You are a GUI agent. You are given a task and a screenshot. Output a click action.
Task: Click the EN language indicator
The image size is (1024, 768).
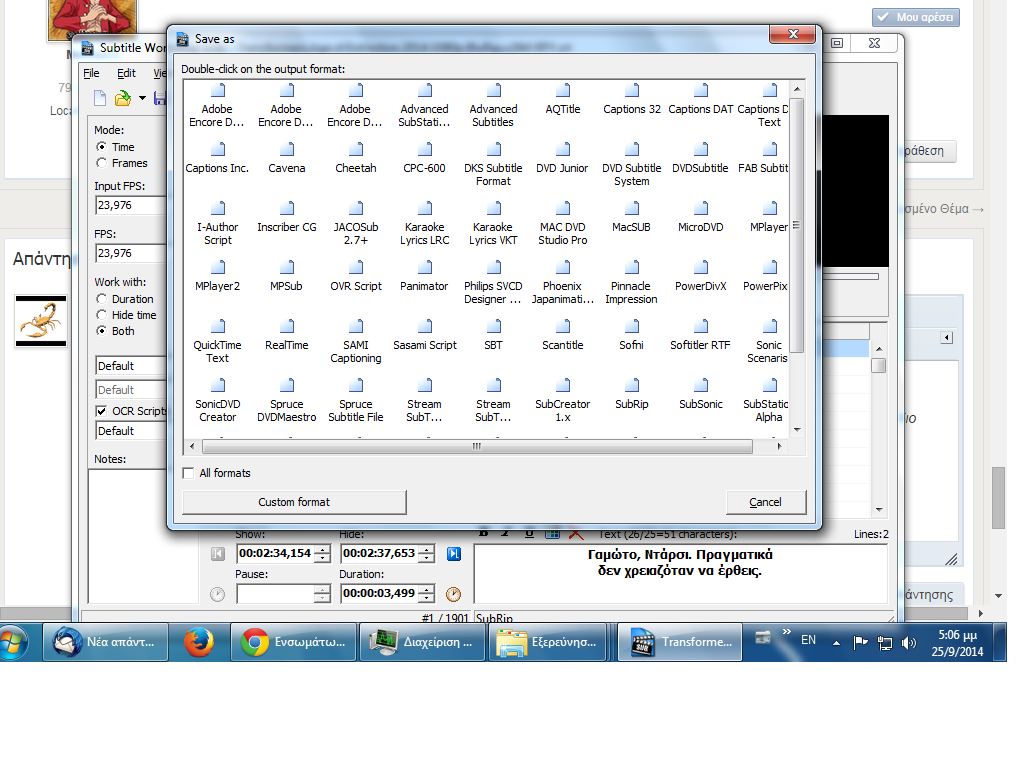808,640
